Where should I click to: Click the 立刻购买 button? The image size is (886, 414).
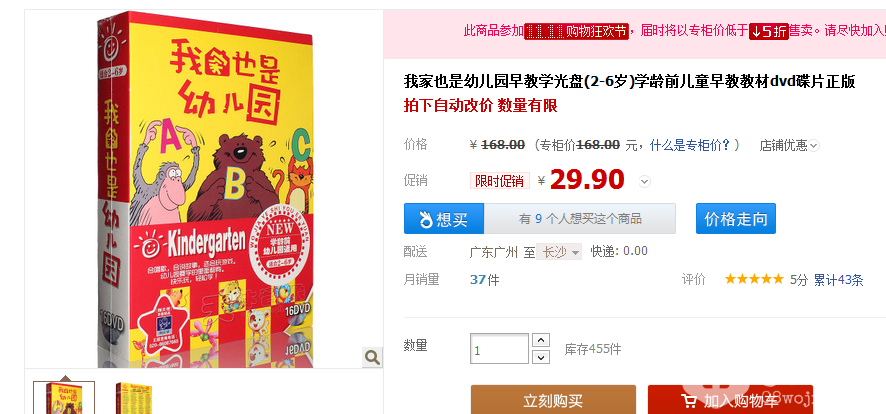553,400
